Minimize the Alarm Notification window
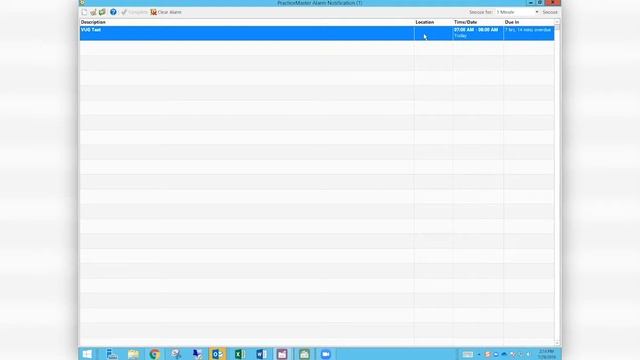Screen dimensions: 640x360 point(531,2)
